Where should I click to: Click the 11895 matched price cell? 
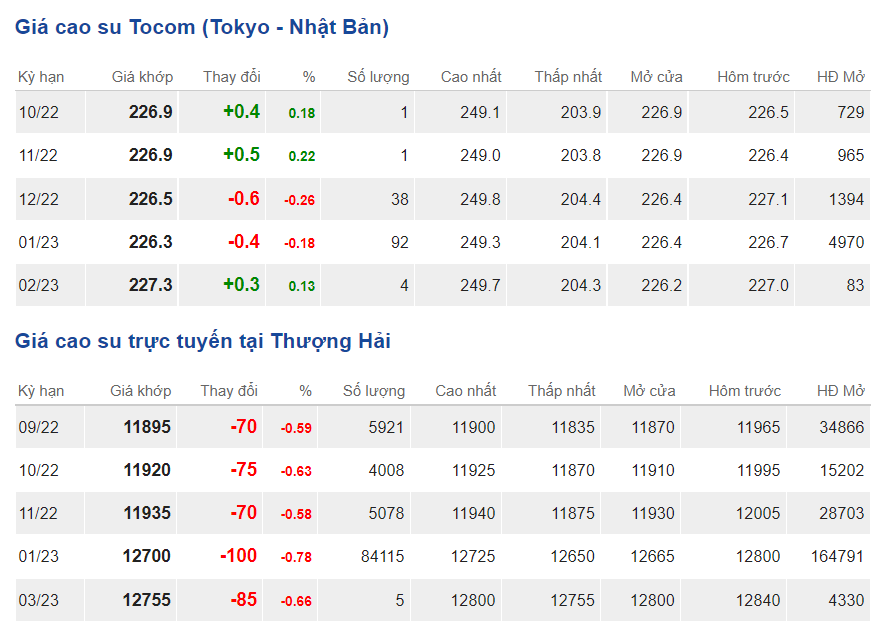(147, 428)
